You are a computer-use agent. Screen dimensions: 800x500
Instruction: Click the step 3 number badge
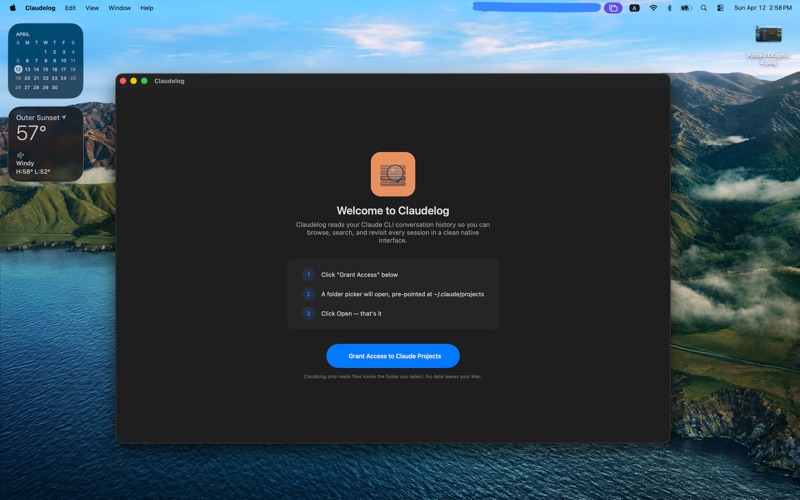(x=308, y=313)
